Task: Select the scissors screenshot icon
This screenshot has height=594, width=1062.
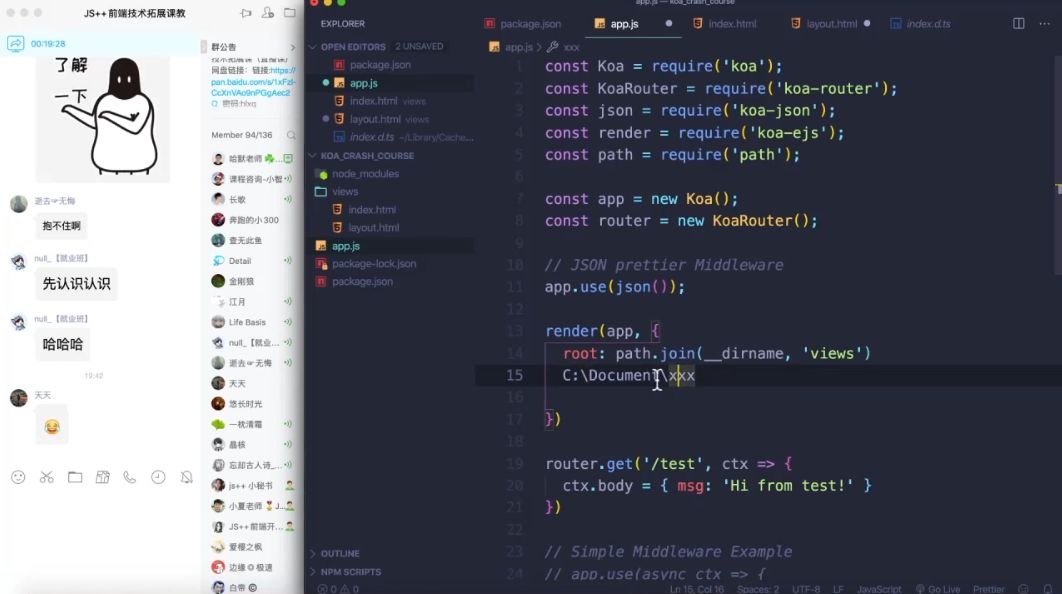Action: coord(47,477)
